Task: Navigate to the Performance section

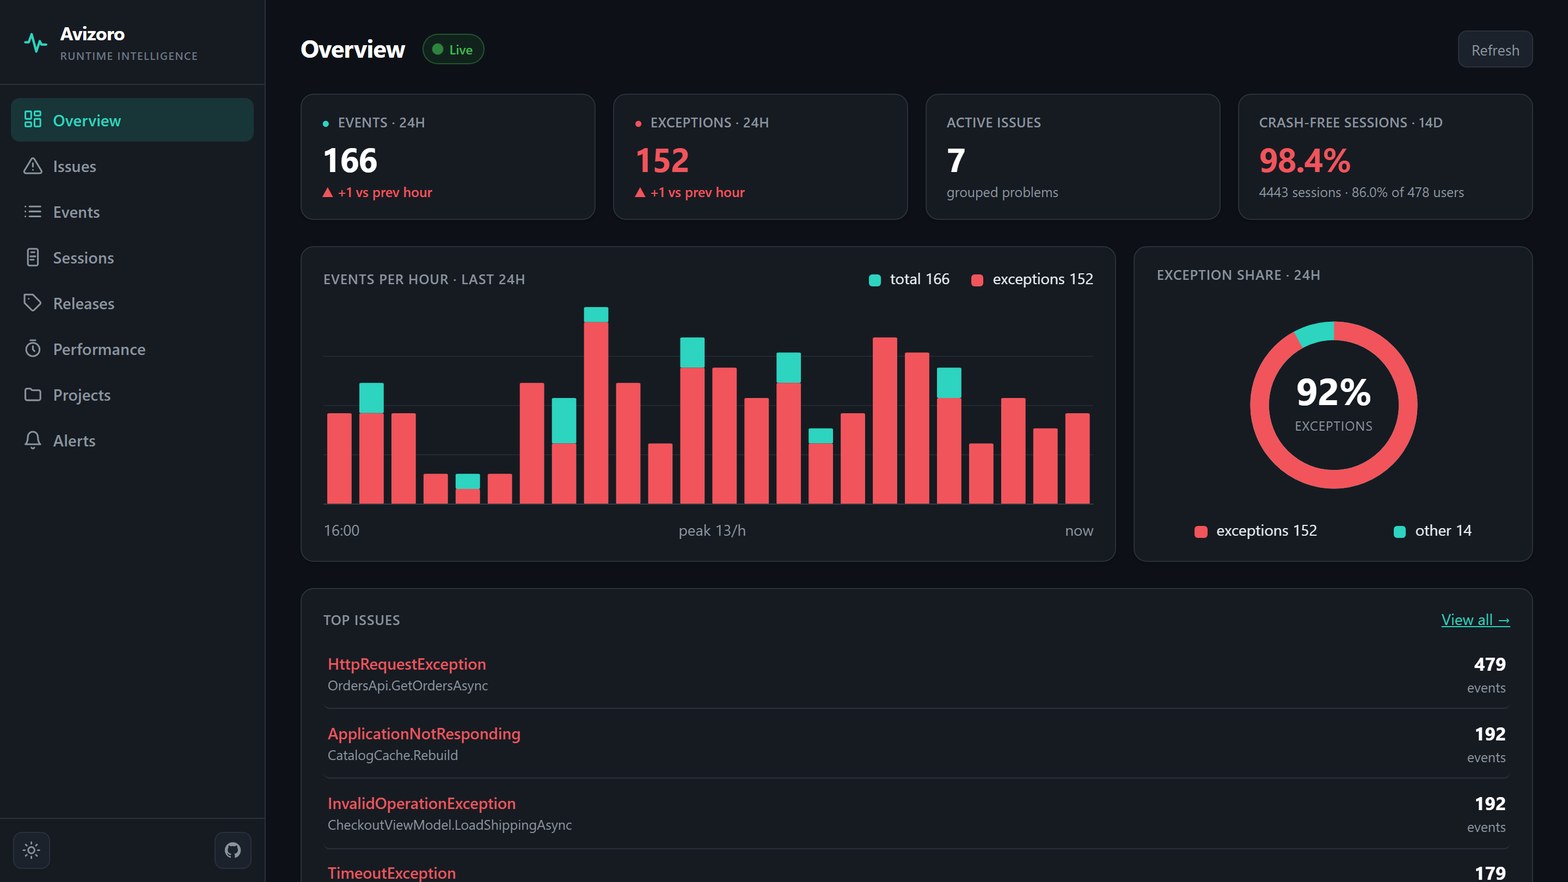Action: [132, 349]
